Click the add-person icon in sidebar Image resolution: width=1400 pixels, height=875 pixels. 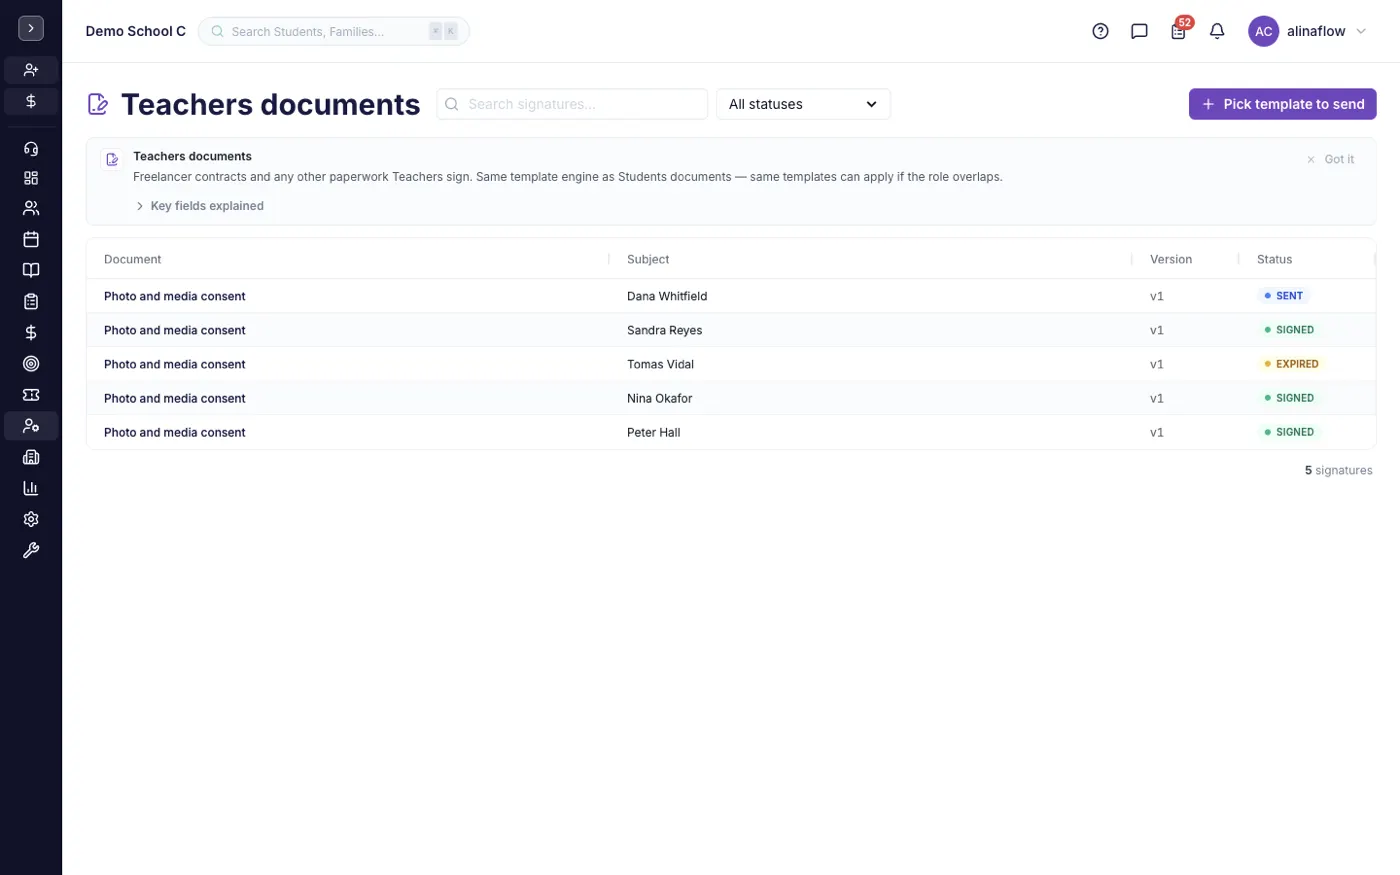coord(31,70)
